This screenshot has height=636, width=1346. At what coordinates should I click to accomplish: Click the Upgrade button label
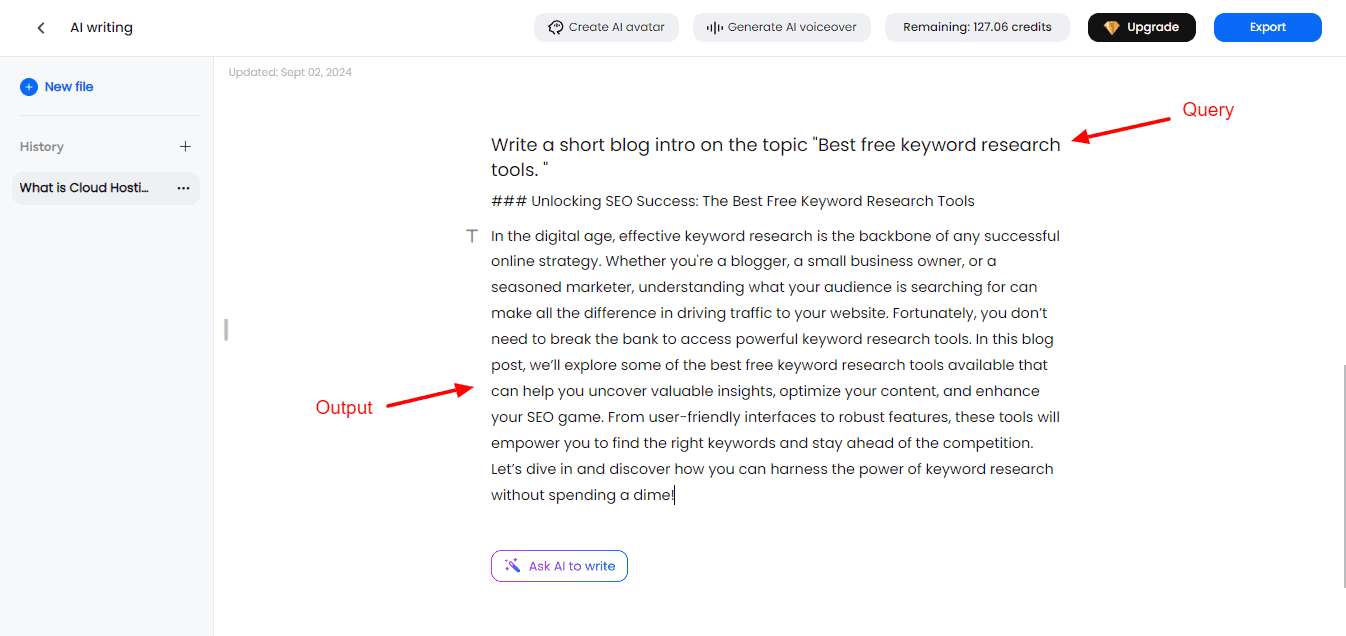(x=1152, y=28)
